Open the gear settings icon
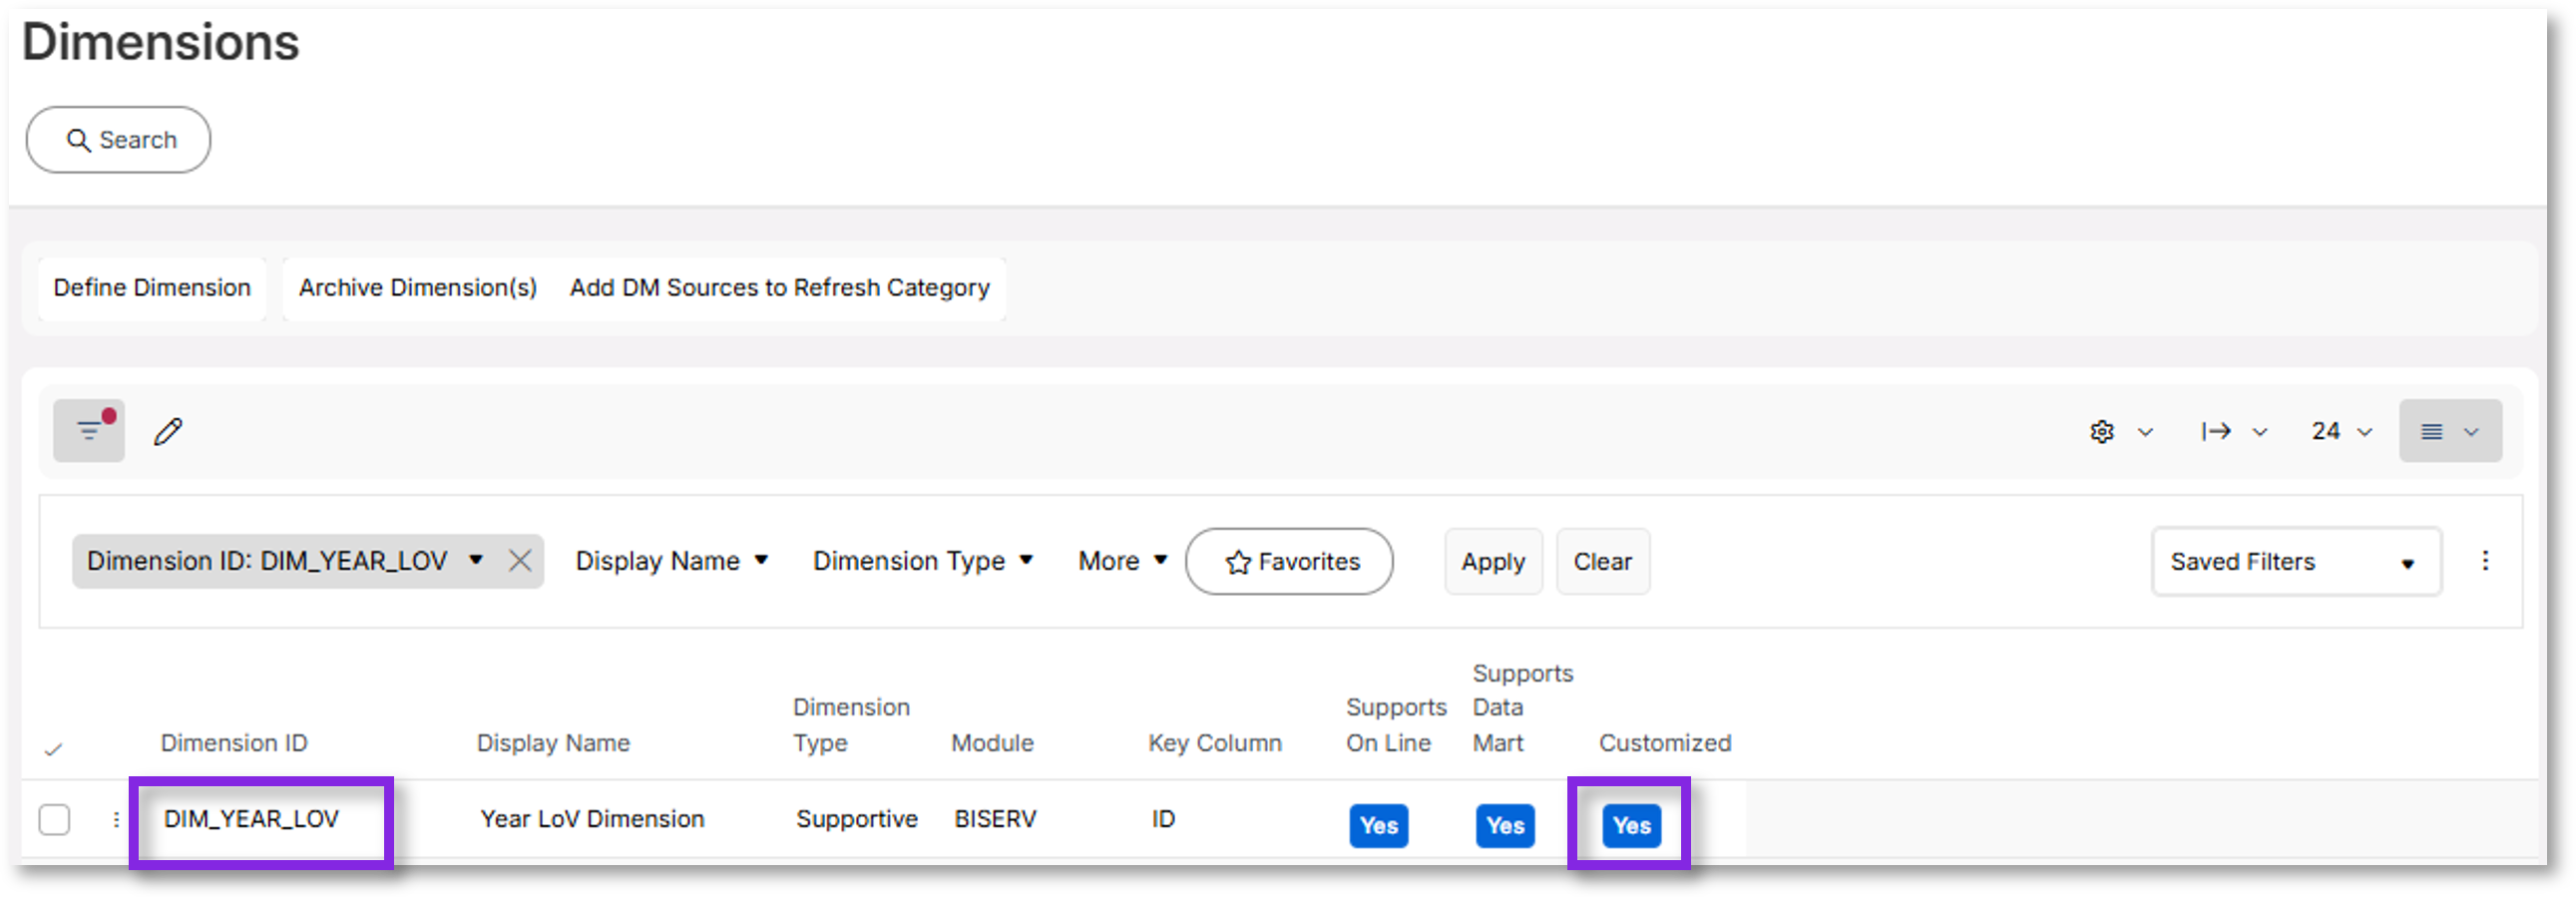Screen dimensions: 2576x899 [2101, 432]
